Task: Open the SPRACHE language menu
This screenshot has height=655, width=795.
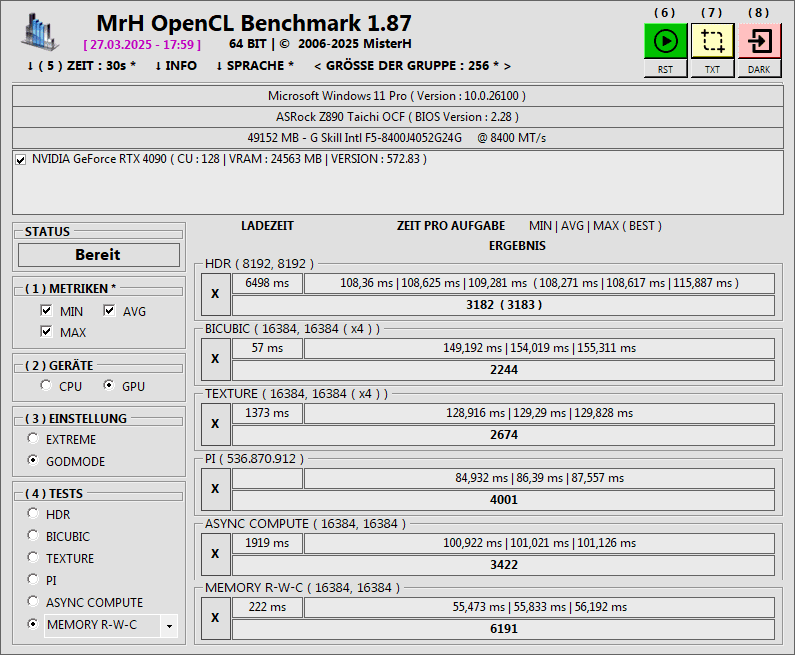Action: point(255,66)
